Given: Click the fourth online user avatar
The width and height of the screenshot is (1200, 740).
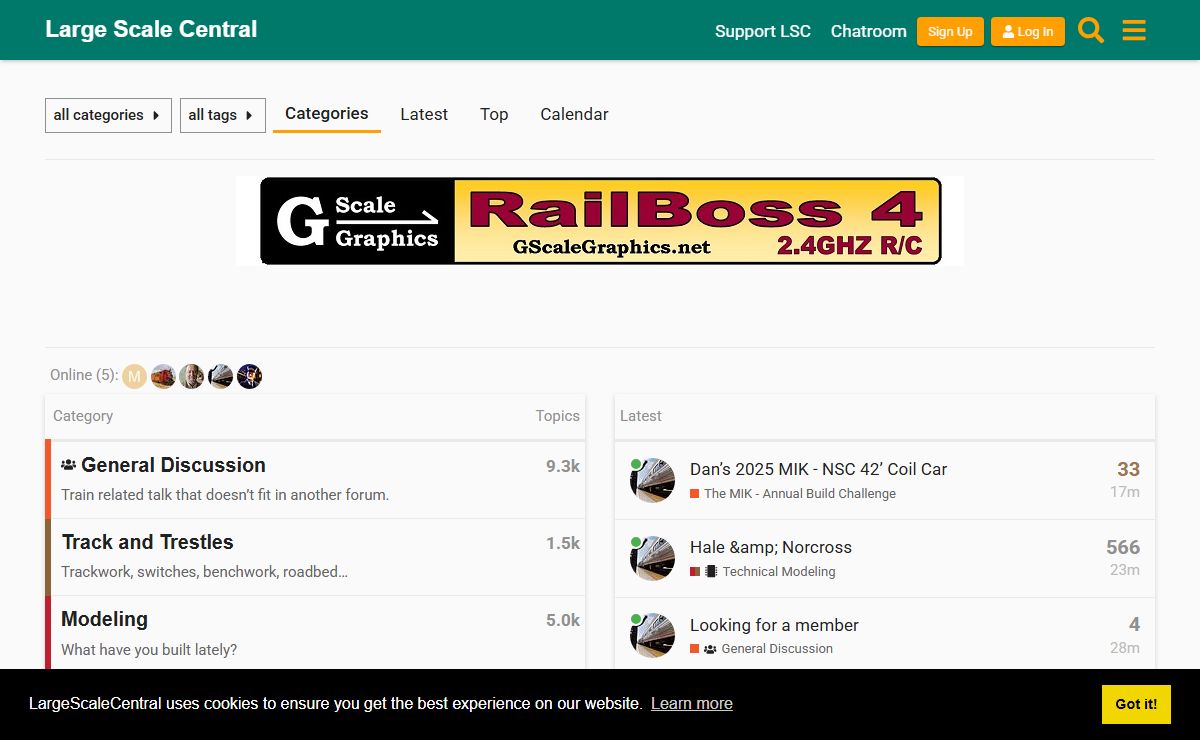Looking at the screenshot, I should (220, 376).
